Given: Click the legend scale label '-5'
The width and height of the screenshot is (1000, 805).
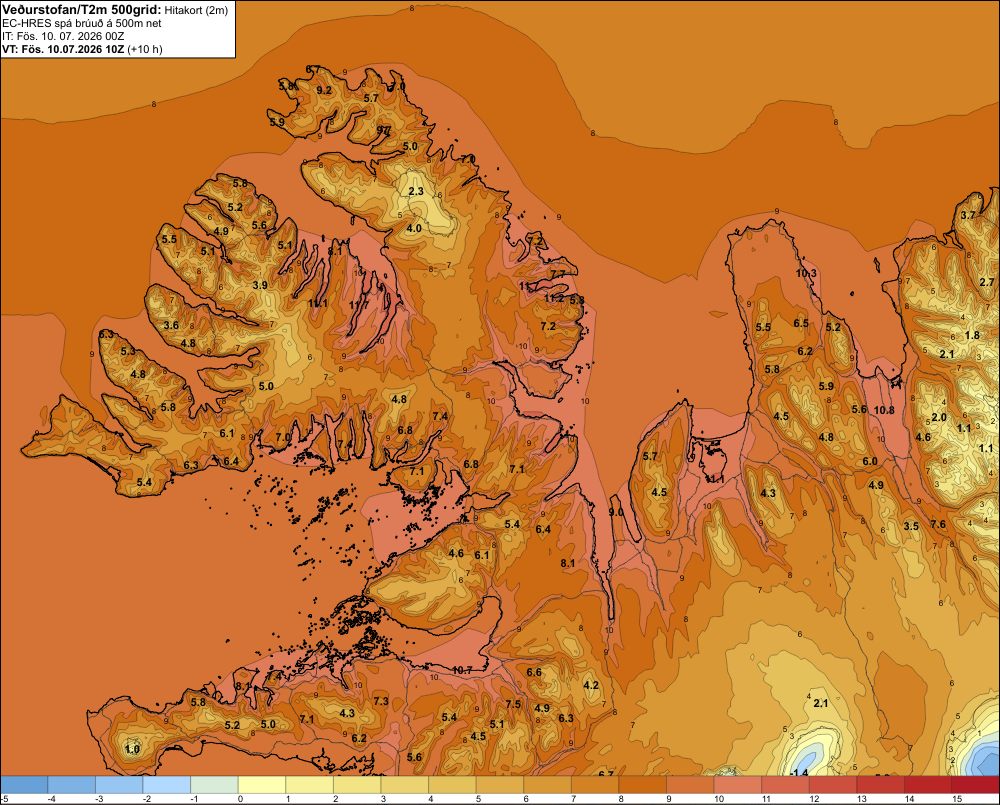Looking at the screenshot, I should pyautogui.click(x=4, y=799).
